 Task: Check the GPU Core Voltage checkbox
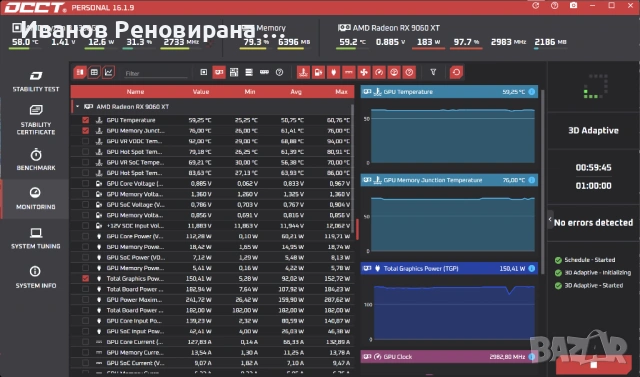coord(85,184)
